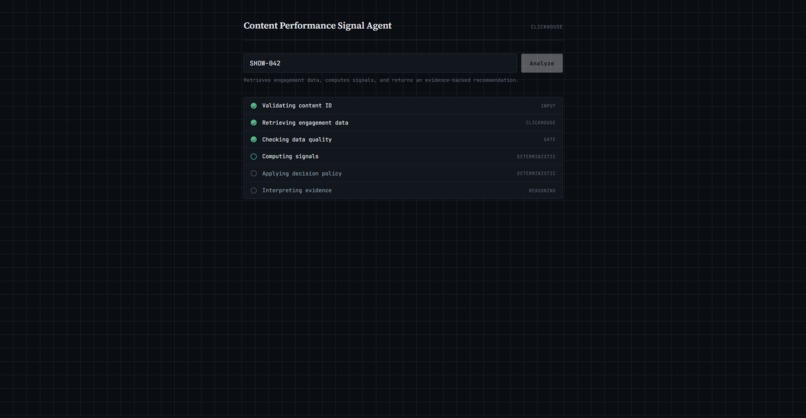The height and width of the screenshot is (418, 806).
Task: Click the Content Performance Signal Agent title
Action: click(x=318, y=26)
